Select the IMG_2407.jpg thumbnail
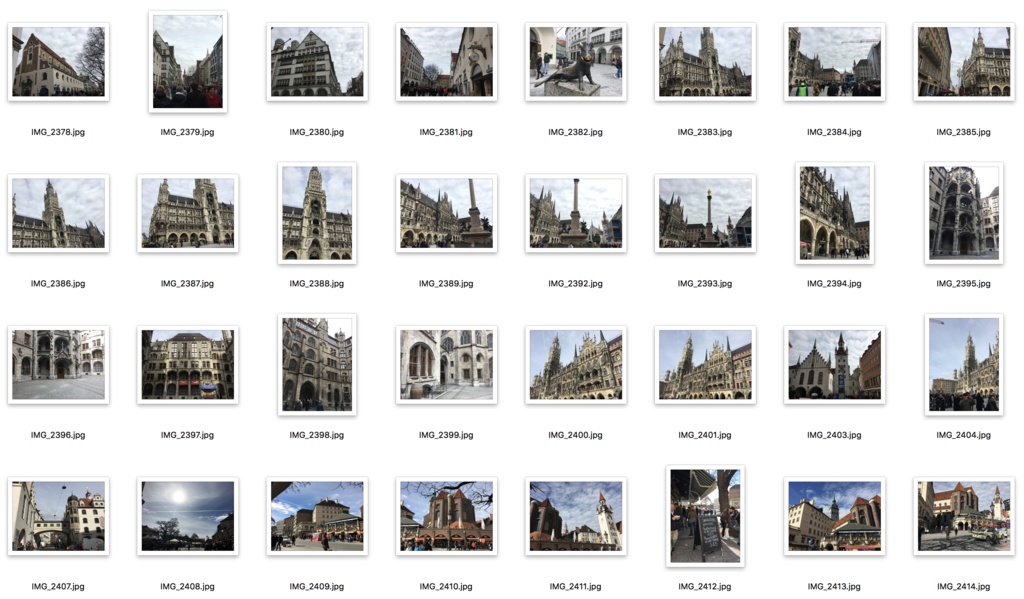Image resolution: width=1024 pixels, height=599 pixels. point(58,517)
